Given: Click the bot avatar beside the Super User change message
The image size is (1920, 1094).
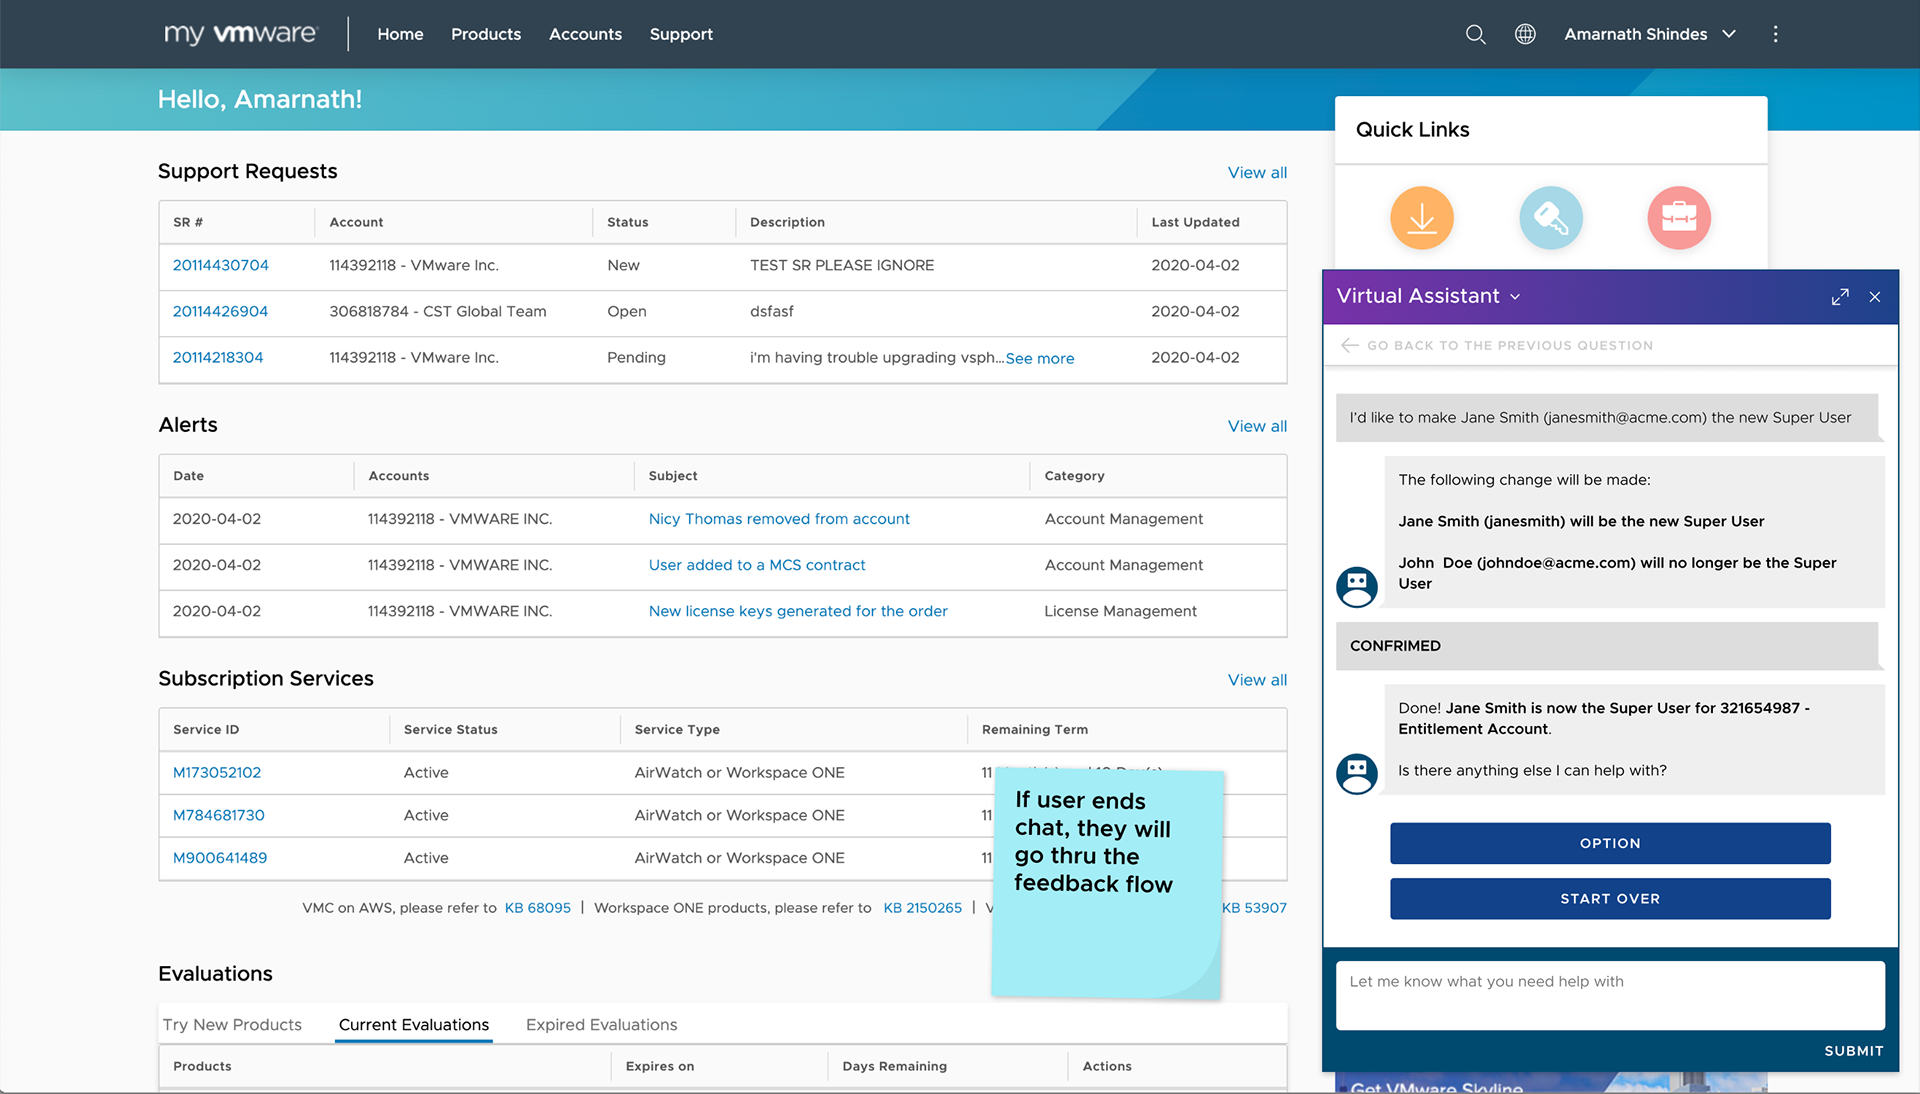Looking at the screenshot, I should click(x=1356, y=587).
